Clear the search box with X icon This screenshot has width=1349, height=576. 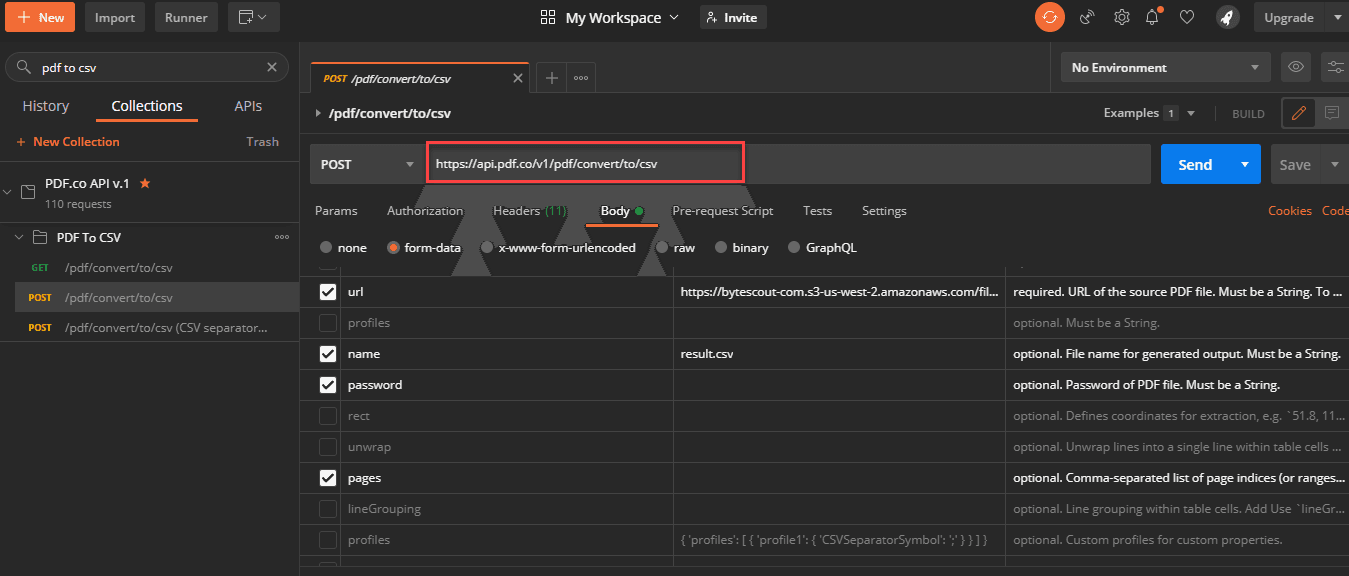click(x=271, y=67)
